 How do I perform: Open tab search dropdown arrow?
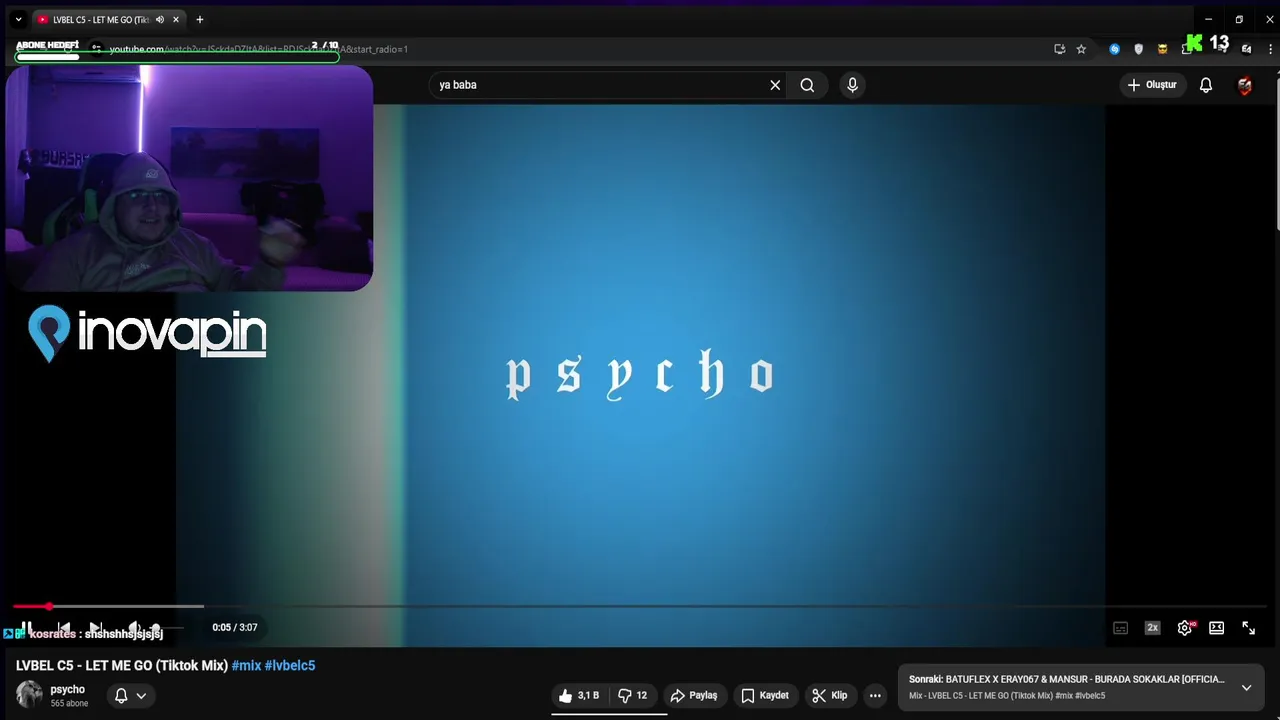18,19
